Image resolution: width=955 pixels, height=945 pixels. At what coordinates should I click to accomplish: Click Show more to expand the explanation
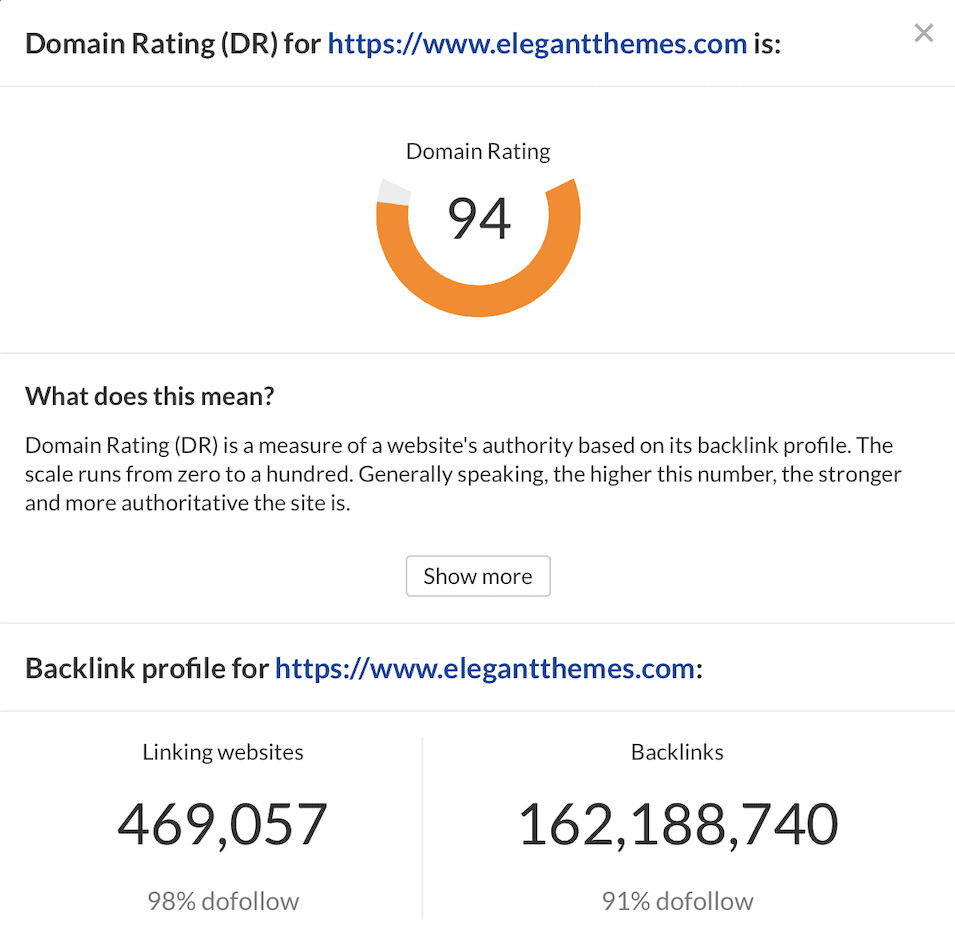(x=478, y=576)
